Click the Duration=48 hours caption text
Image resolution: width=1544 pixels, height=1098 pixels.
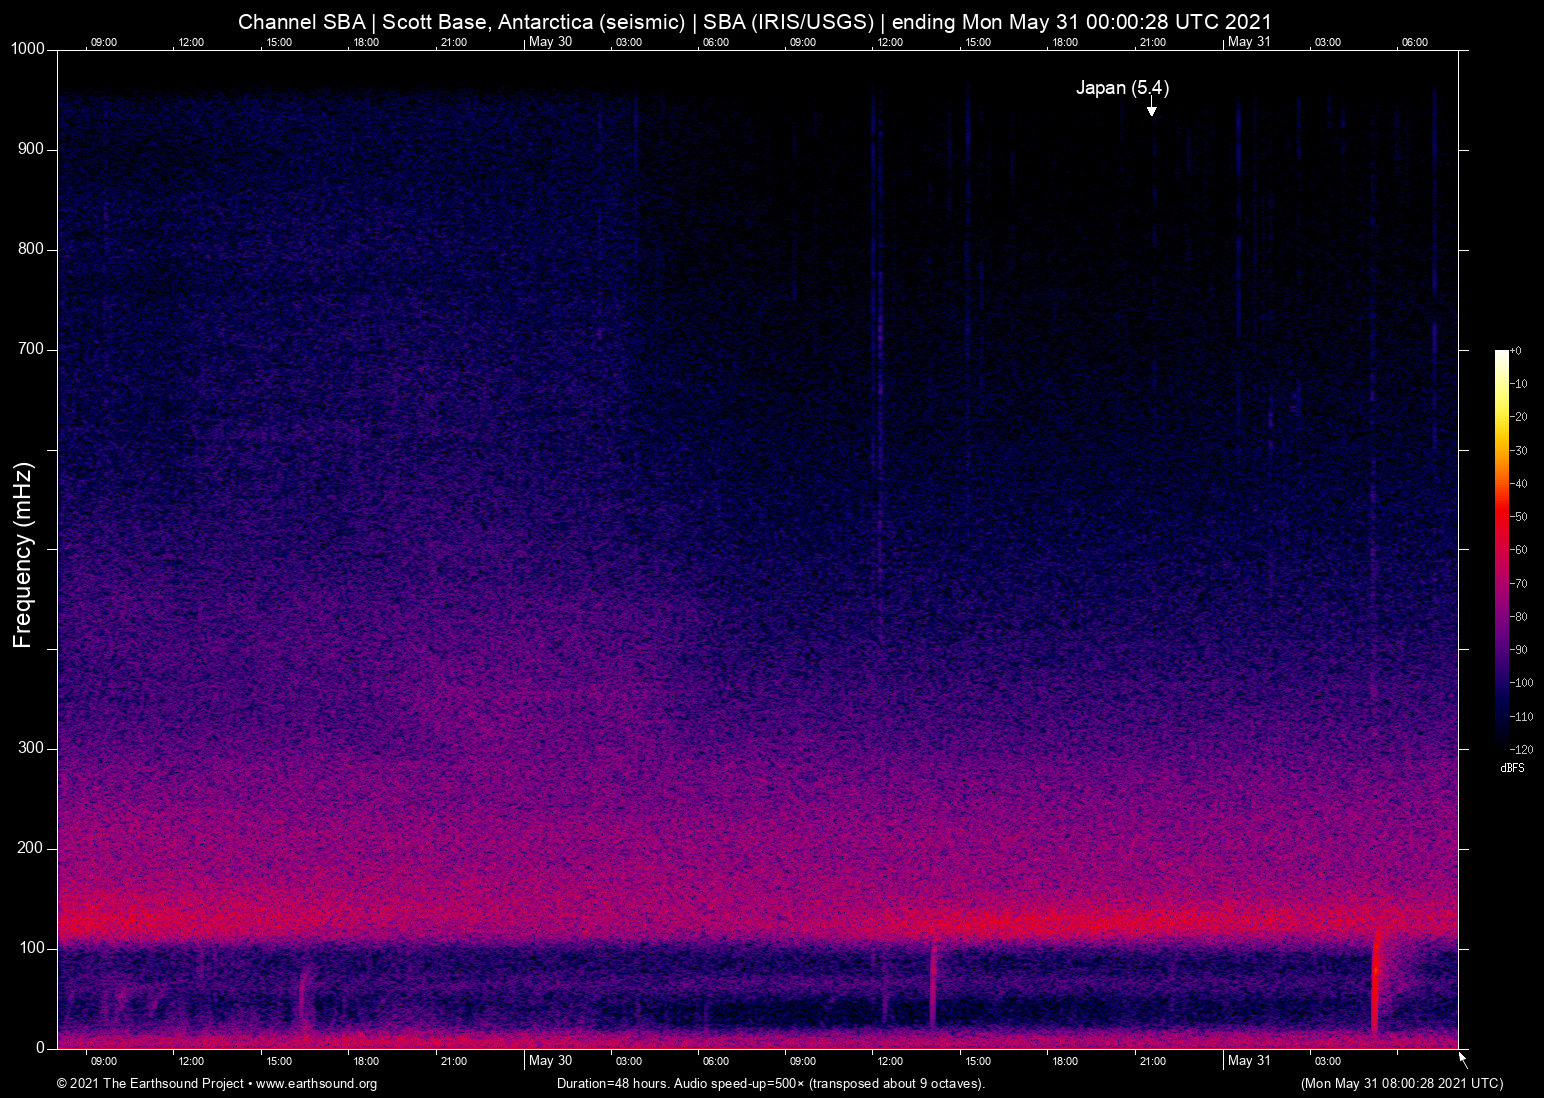[770, 1084]
